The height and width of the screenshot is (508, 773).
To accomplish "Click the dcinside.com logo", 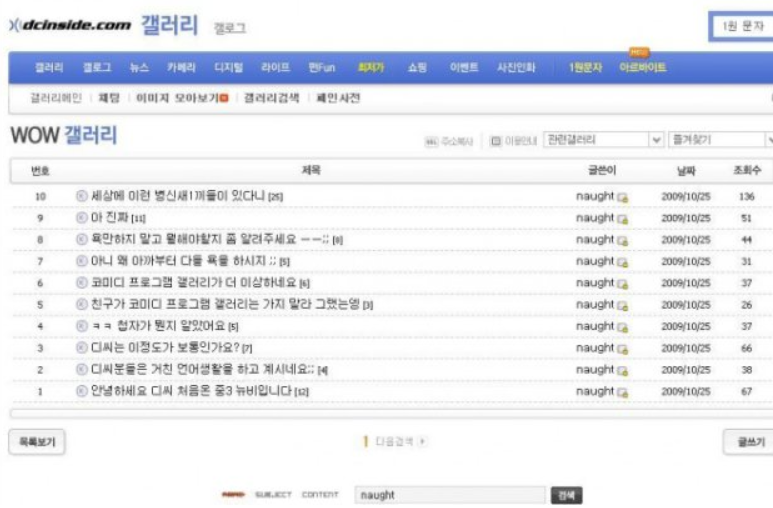I will (x=70, y=25).
